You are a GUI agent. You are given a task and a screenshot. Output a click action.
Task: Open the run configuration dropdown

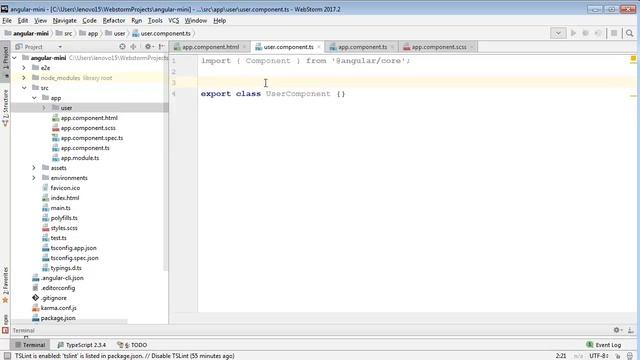pos(558,33)
